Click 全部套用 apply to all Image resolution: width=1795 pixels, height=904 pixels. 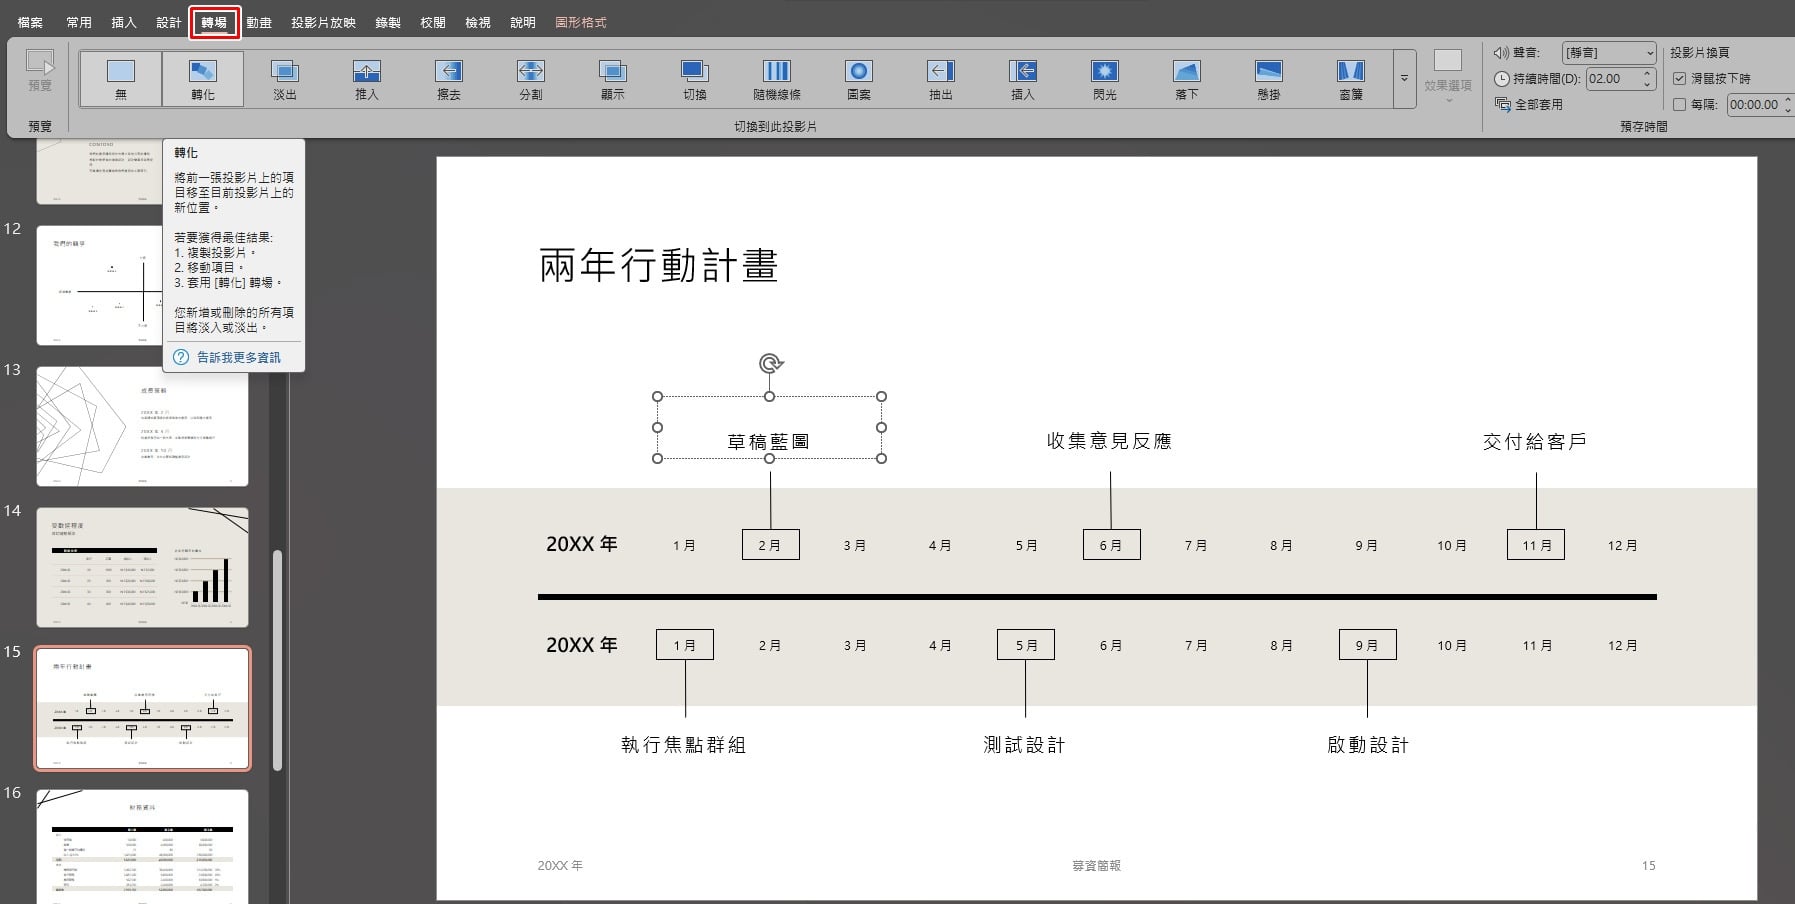coord(1529,104)
